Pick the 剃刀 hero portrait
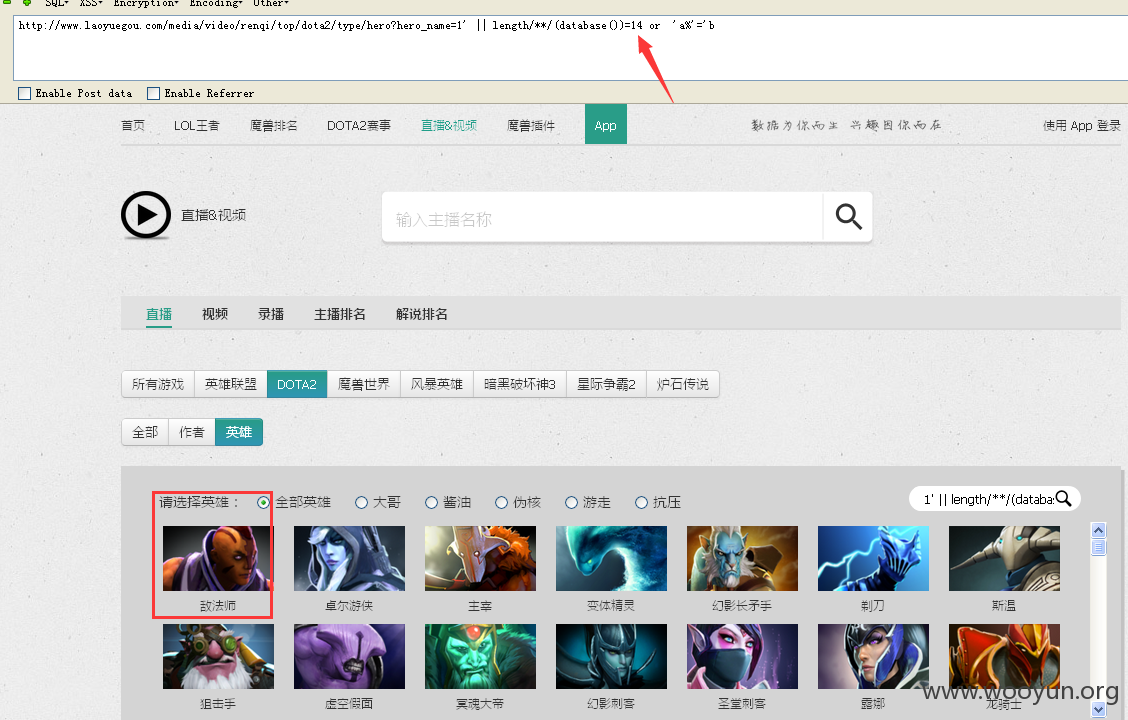The height and width of the screenshot is (720, 1128). coord(873,558)
